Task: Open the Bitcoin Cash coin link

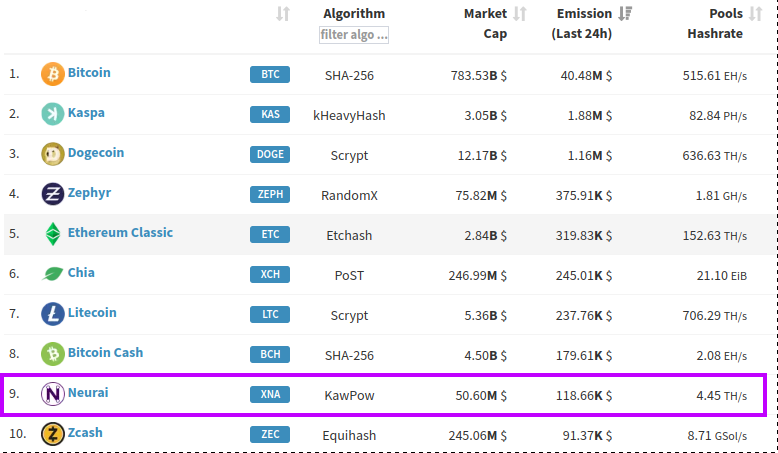Action: point(106,352)
